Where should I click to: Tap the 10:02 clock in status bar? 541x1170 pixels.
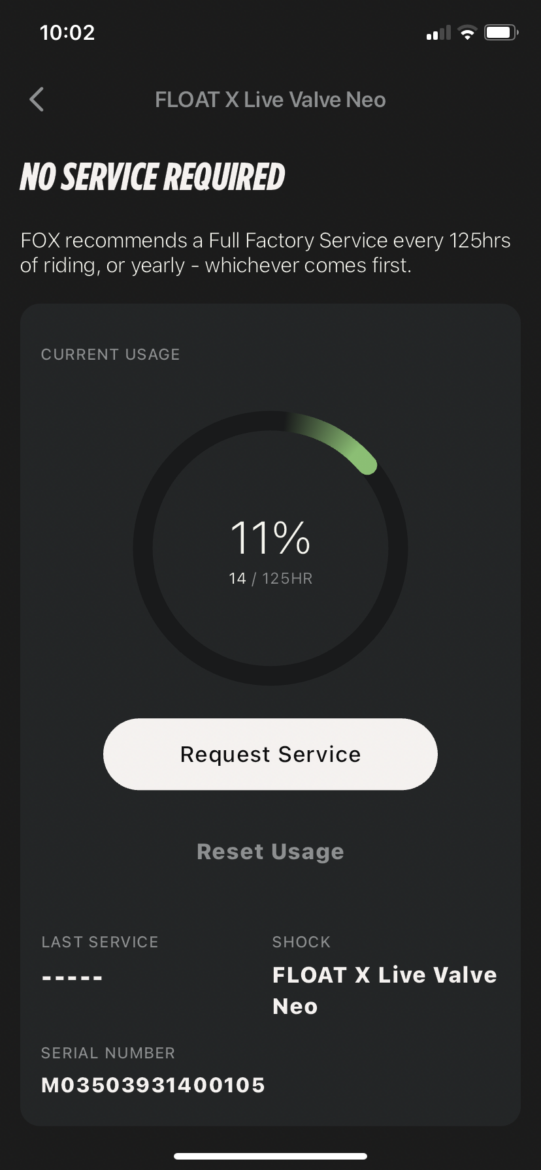(x=67, y=33)
